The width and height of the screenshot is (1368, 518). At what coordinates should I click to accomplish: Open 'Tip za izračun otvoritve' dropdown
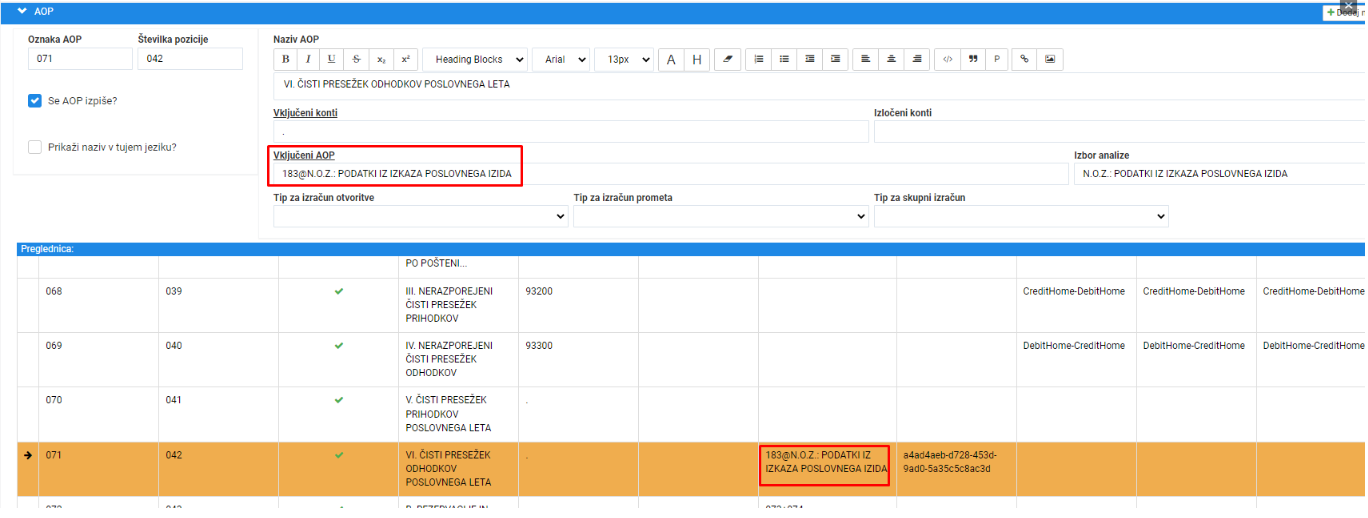click(x=421, y=216)
